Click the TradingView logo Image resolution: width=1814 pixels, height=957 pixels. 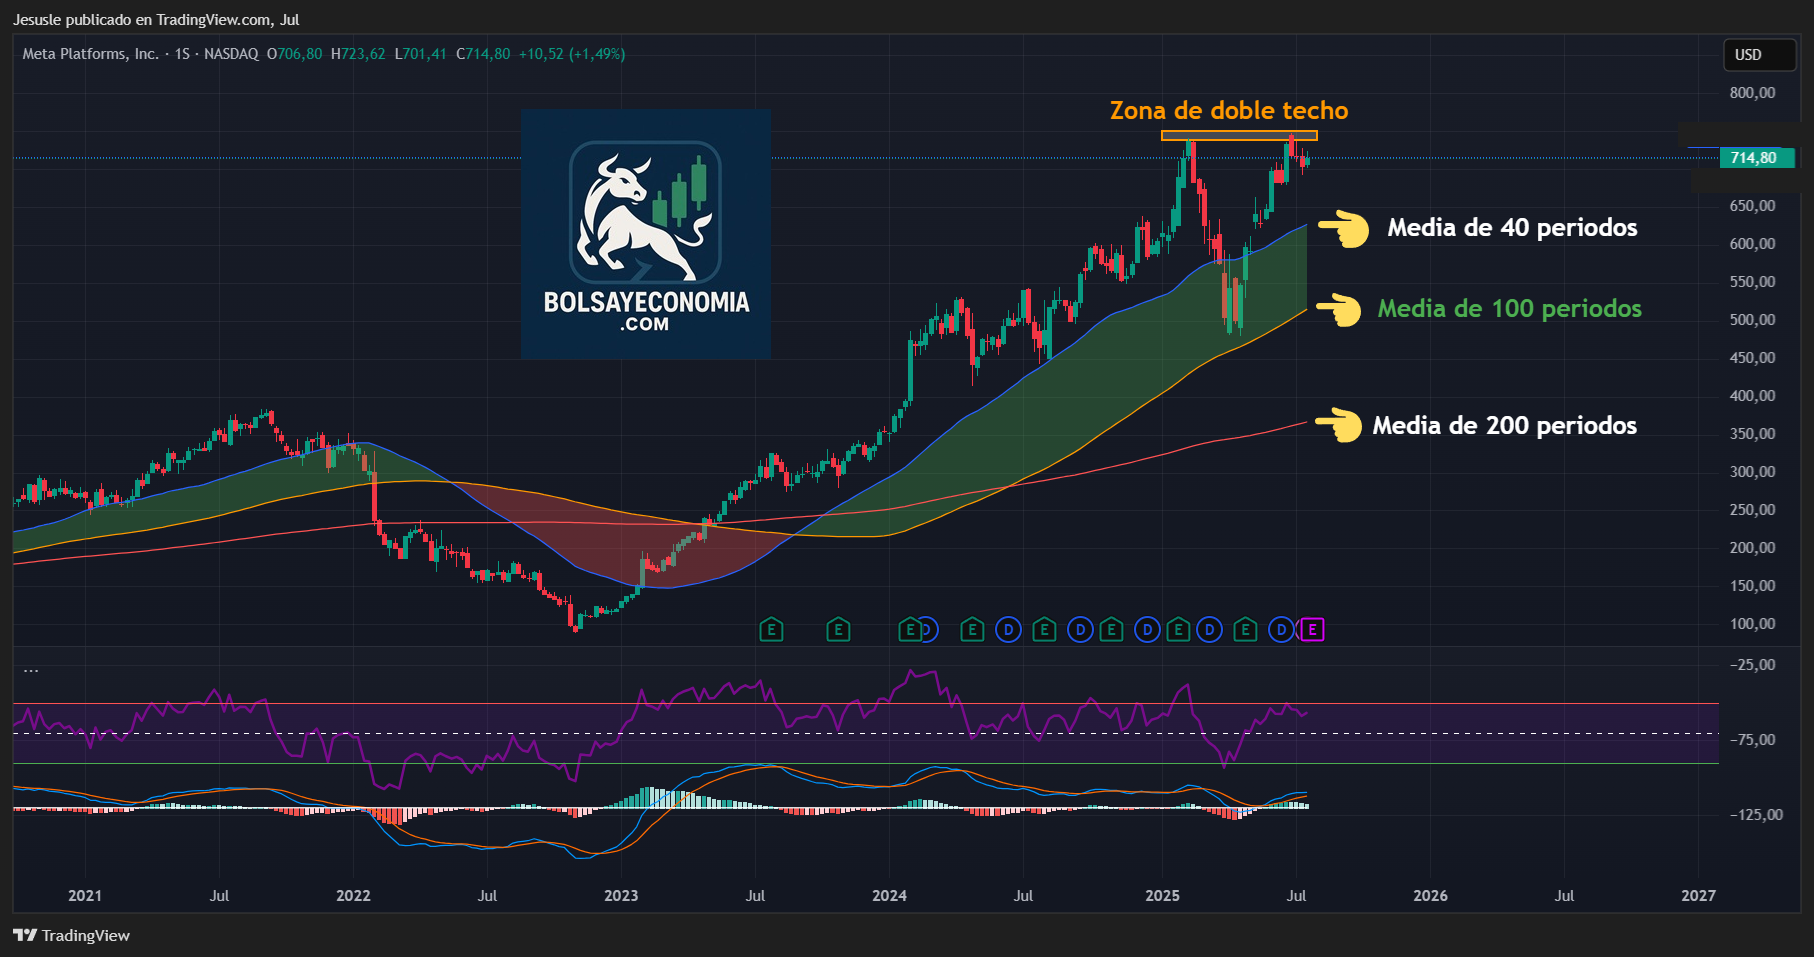pyautogui.click(x=71, y=935)
